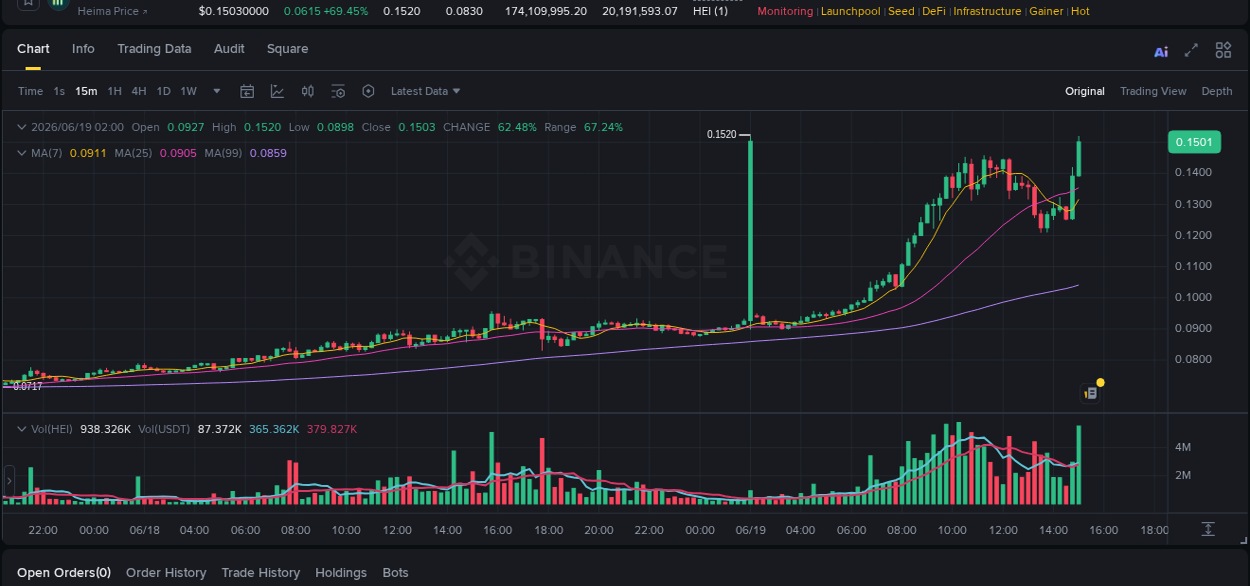Switch to the Info tab
The image size is (1250, 586).
click(84, 49)
